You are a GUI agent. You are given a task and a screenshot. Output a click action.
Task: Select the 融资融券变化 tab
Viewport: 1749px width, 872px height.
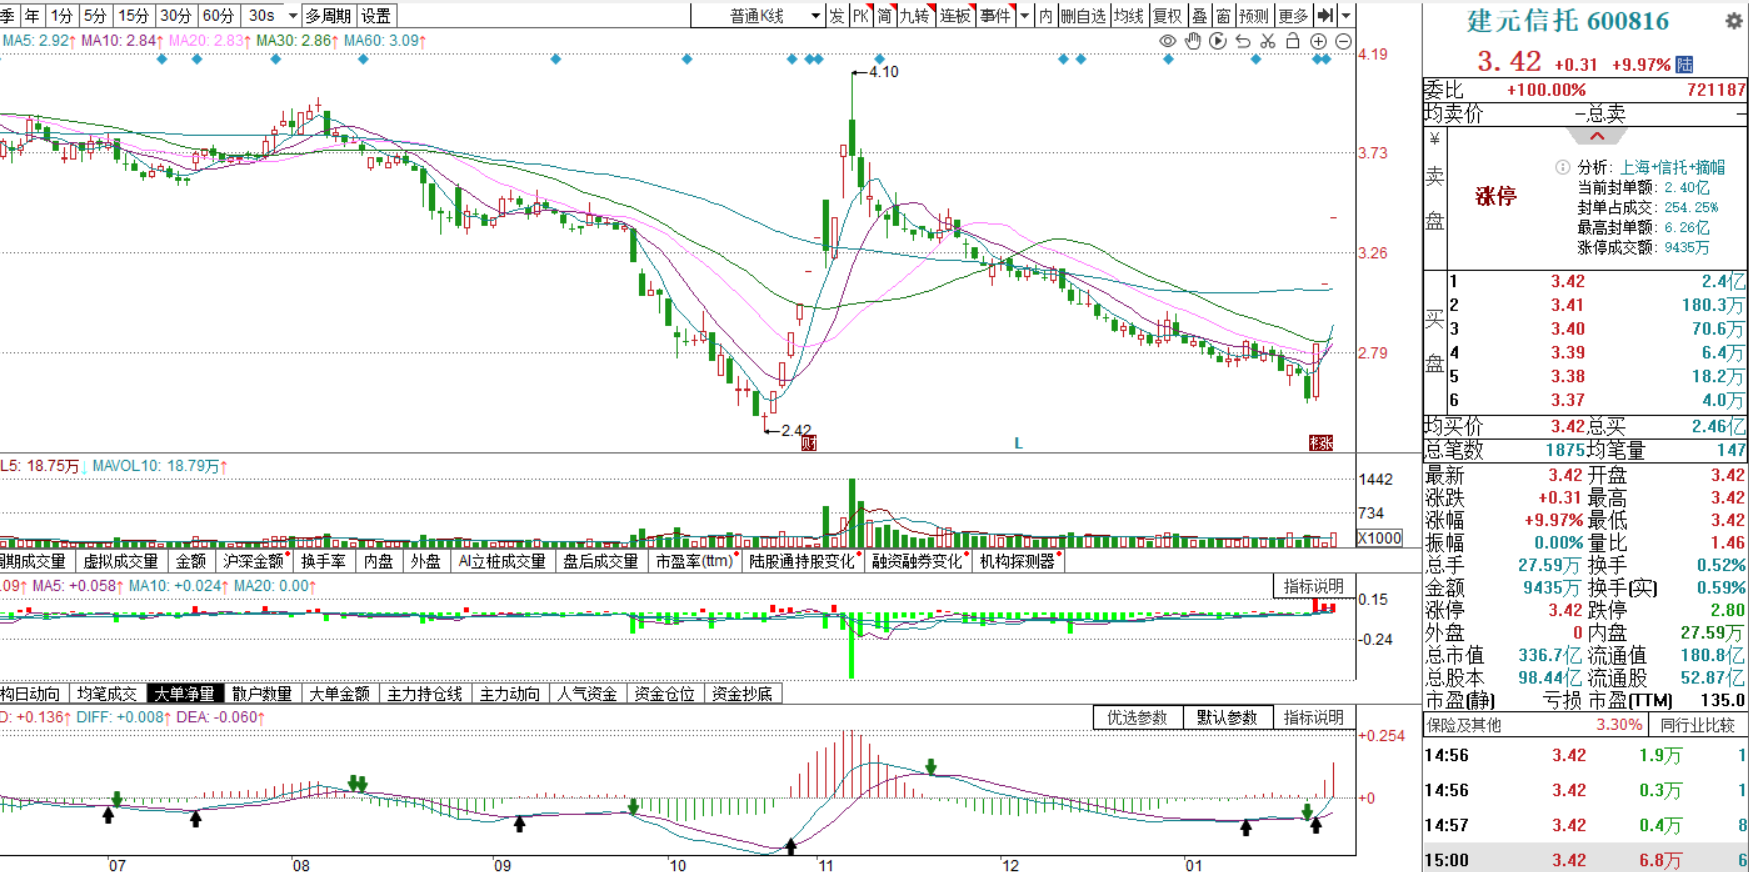pos(917,561)
